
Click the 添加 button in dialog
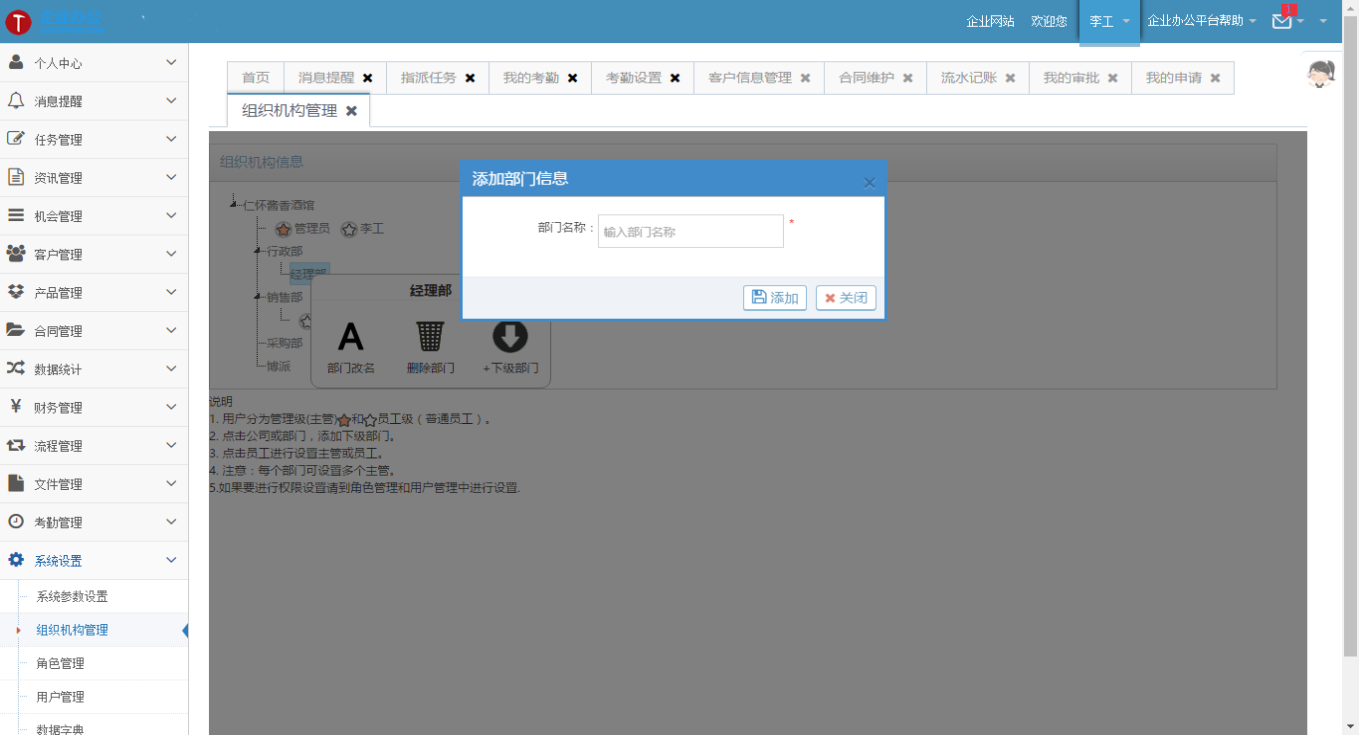[775, 298]
